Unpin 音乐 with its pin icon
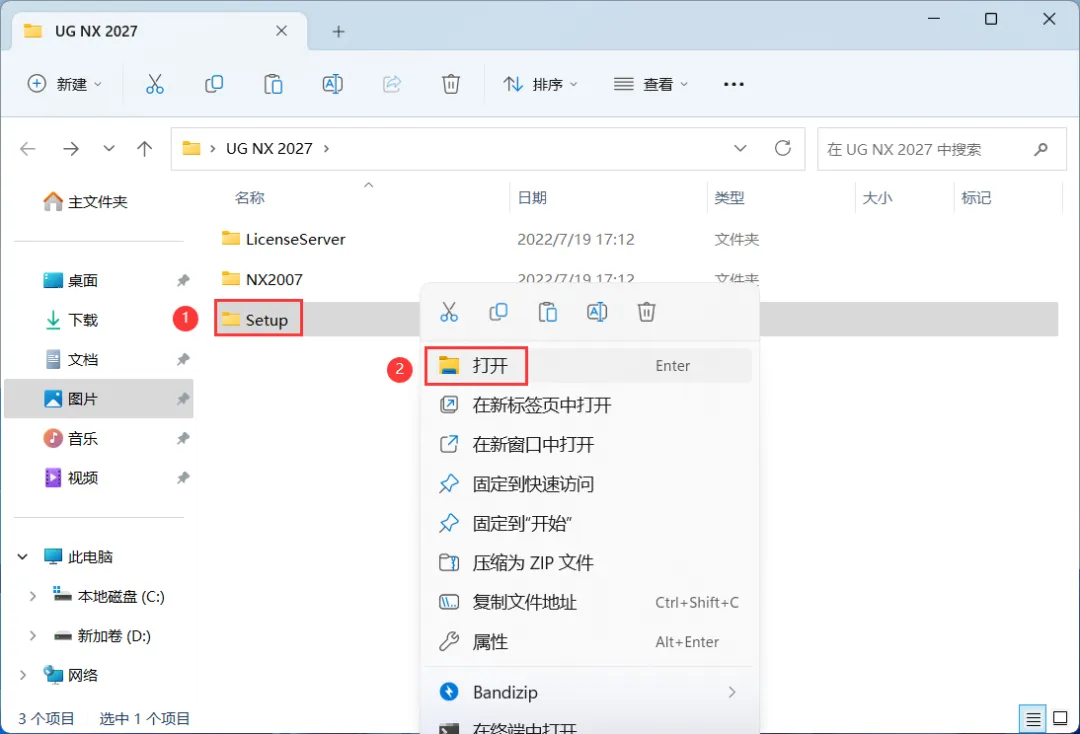Screen dimensions: 1080x734 [x=183, y=439]
